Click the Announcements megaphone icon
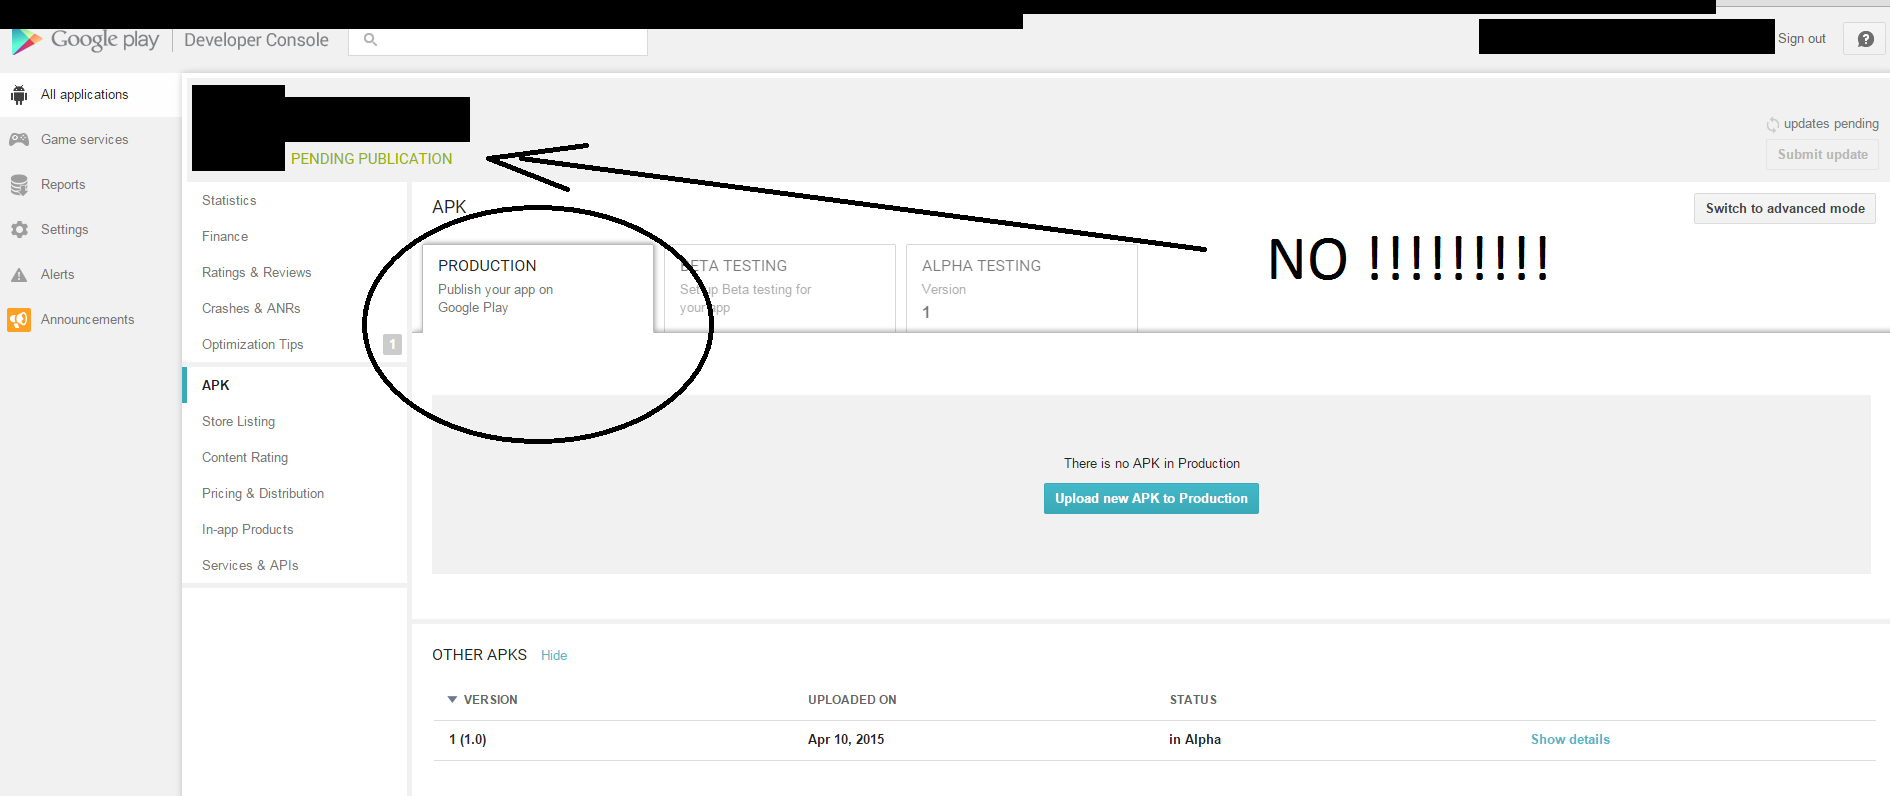Screen dimensions: 1890x796 tap(19, 320)
